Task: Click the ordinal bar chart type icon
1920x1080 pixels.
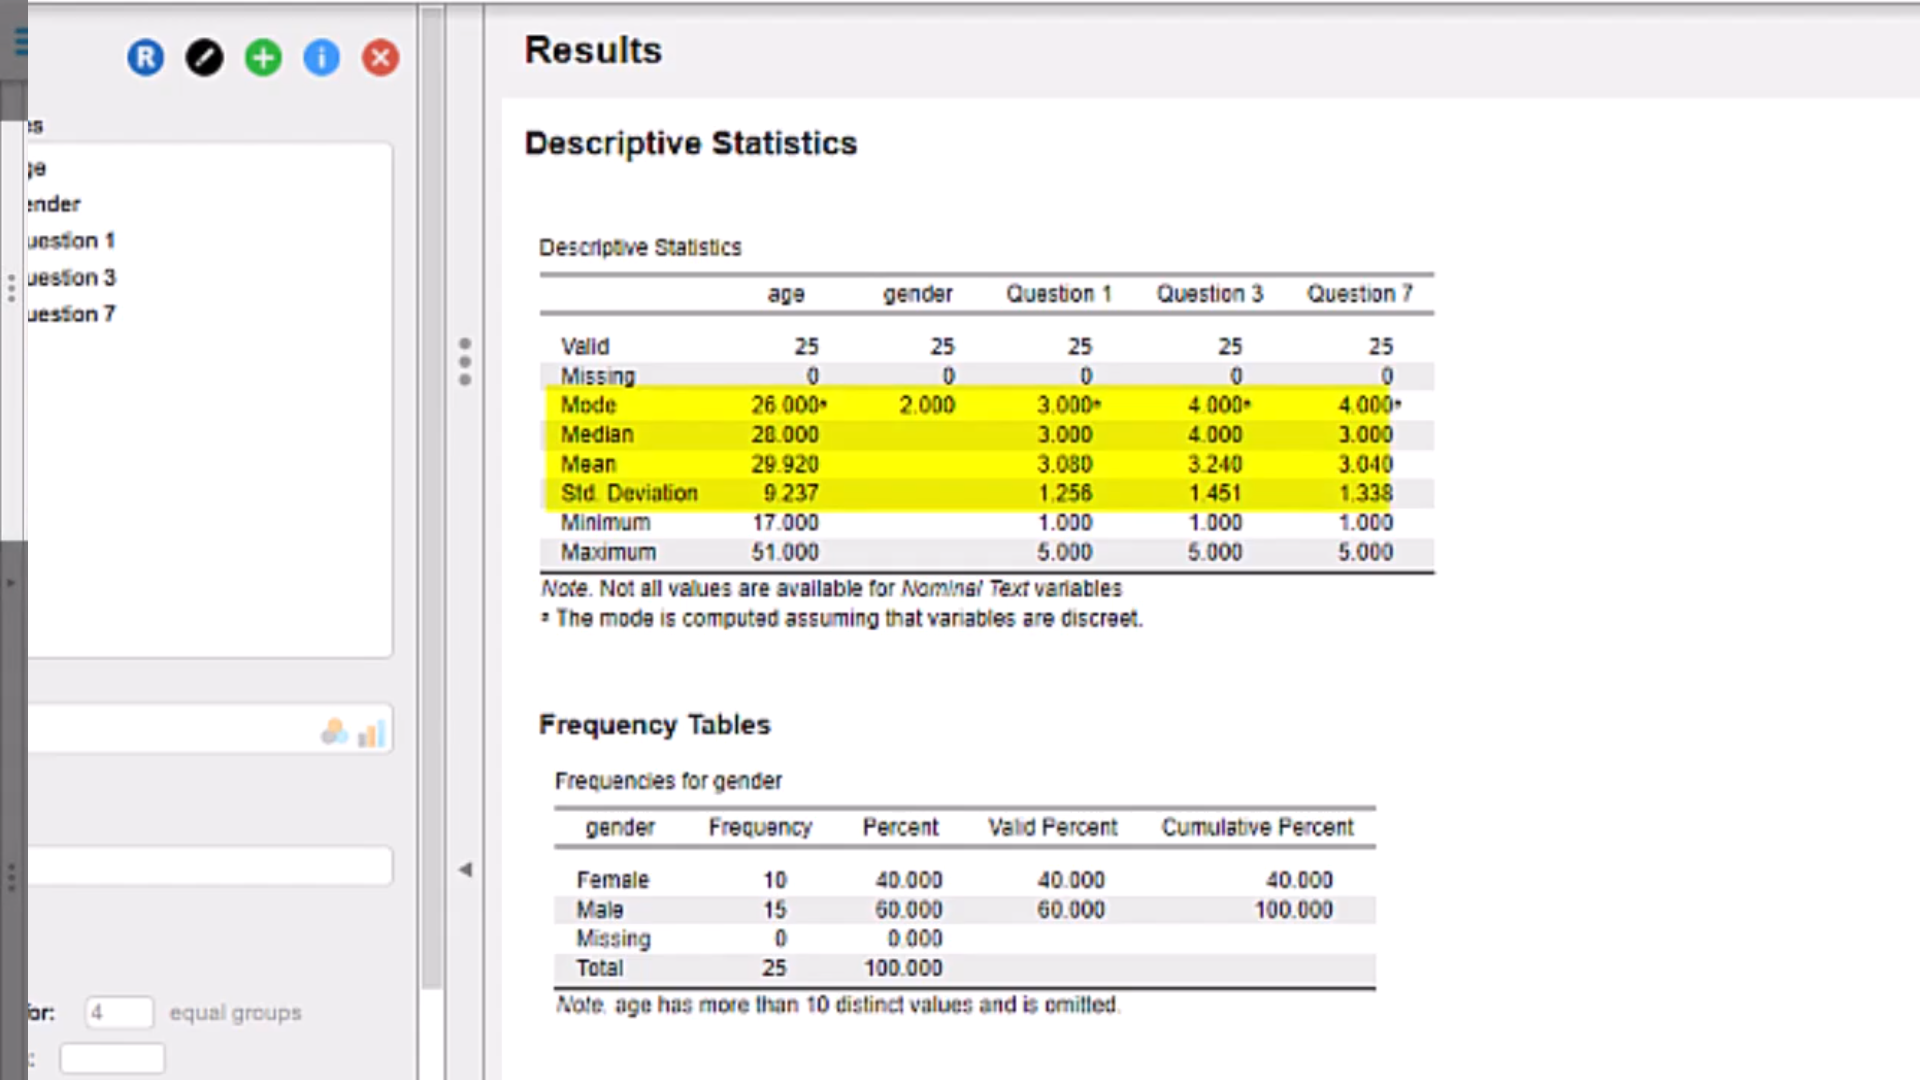Action: 371,735
